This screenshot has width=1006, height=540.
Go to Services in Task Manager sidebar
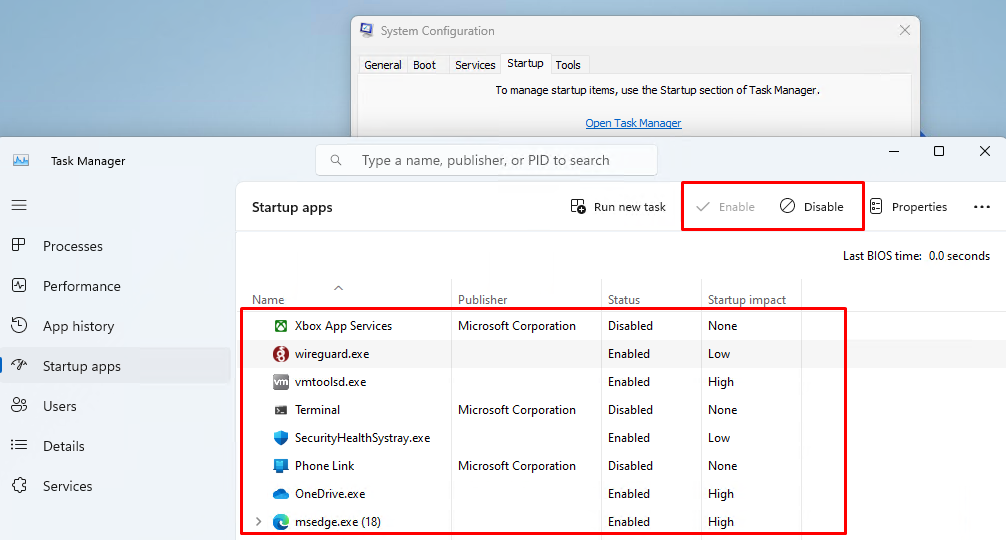(67, 486)
